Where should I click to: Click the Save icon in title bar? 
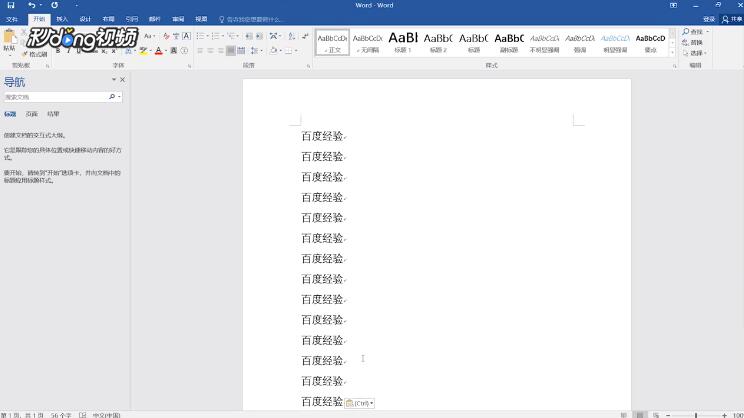[x=10, y=5]
